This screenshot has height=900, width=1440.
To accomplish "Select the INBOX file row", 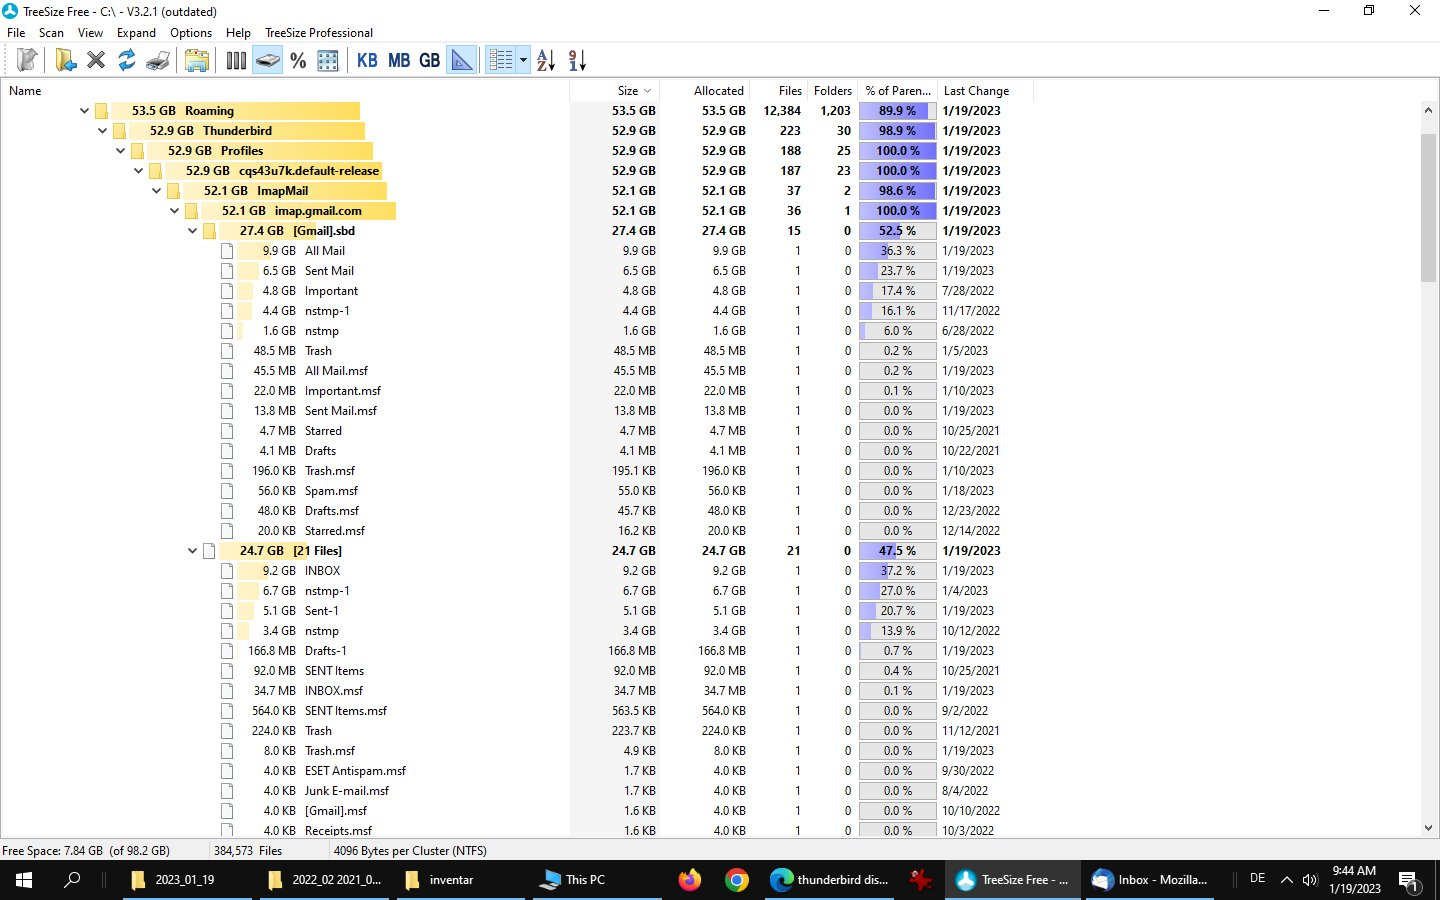I will pos(322,571).
